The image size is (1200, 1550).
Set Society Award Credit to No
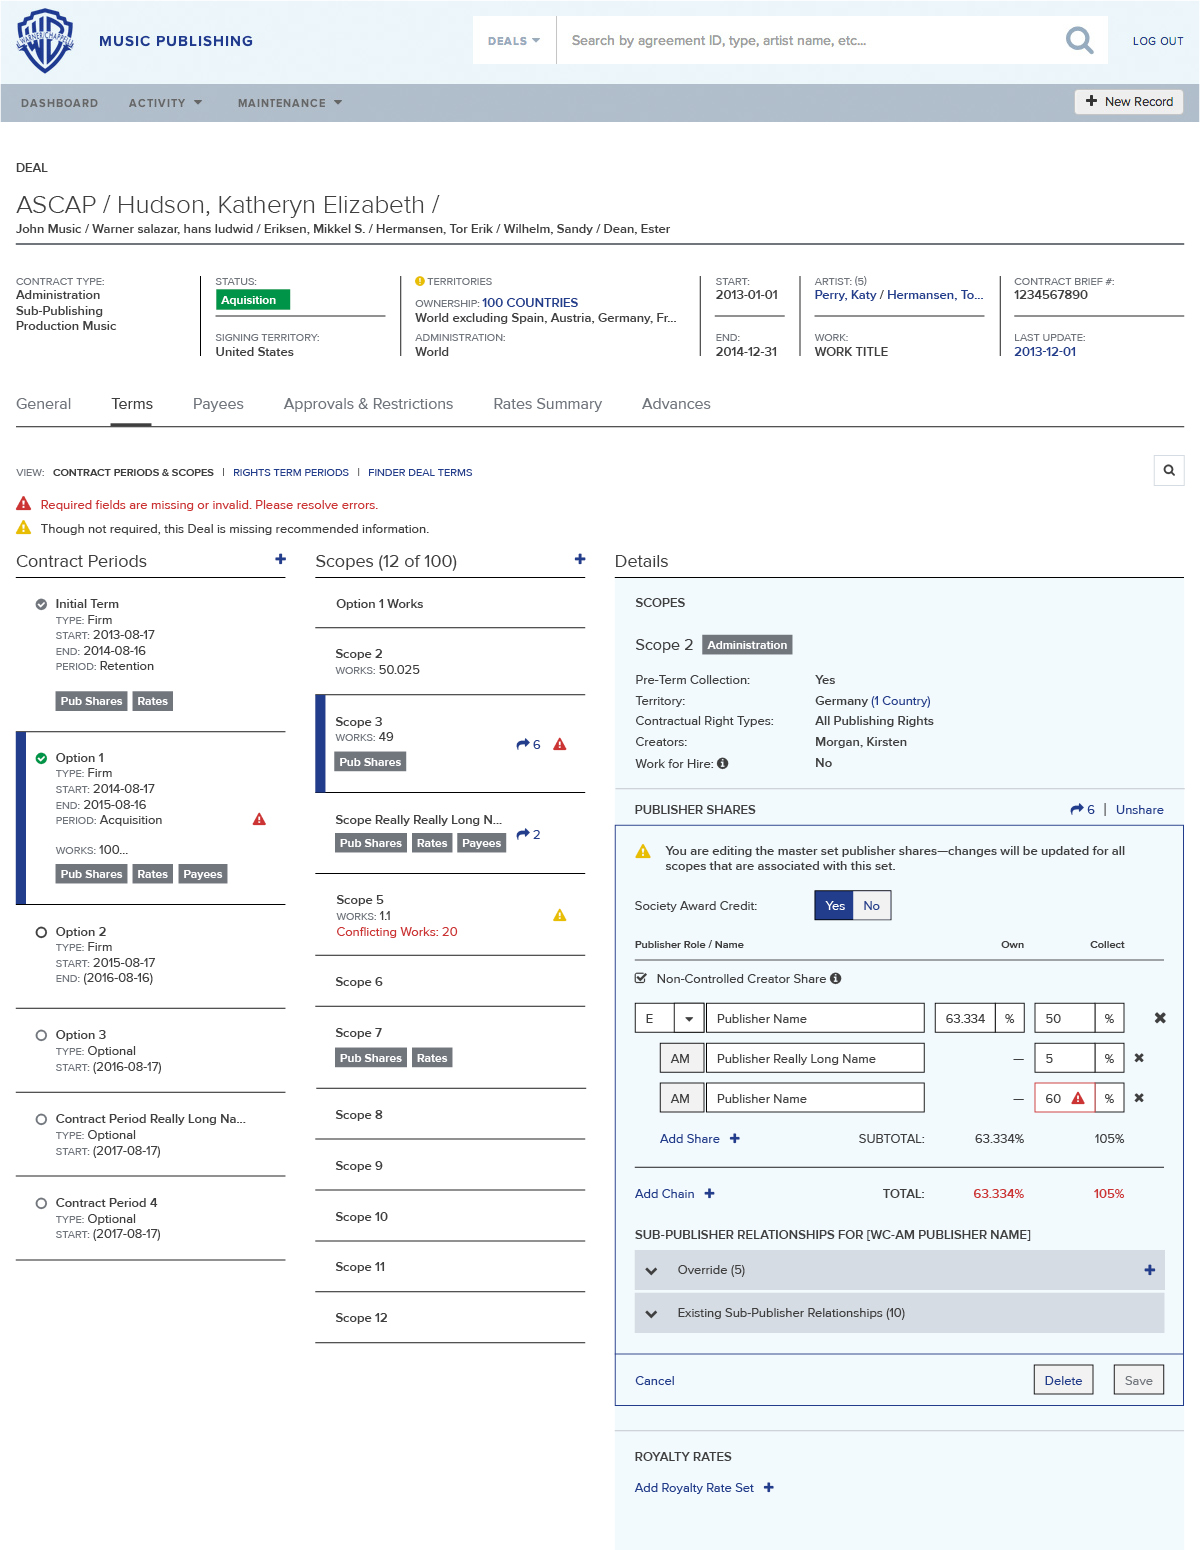click(x=872, y=906)
